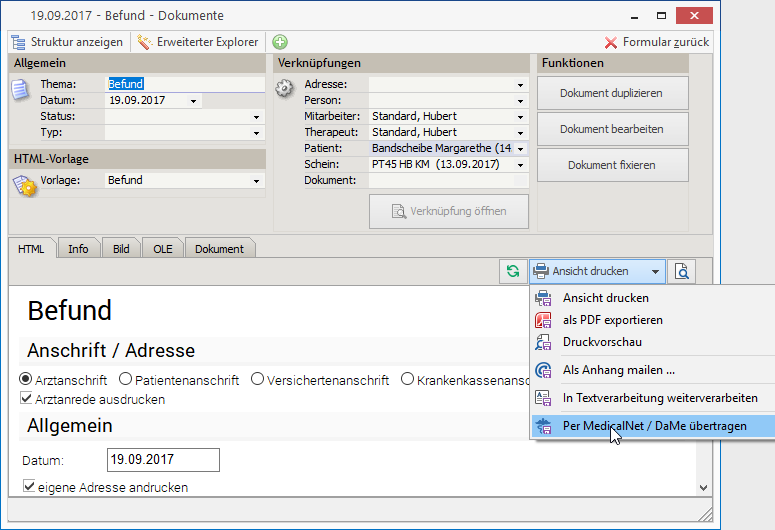
Task: Click Formular zurück red X icon
Action: [x=612, y=42]
